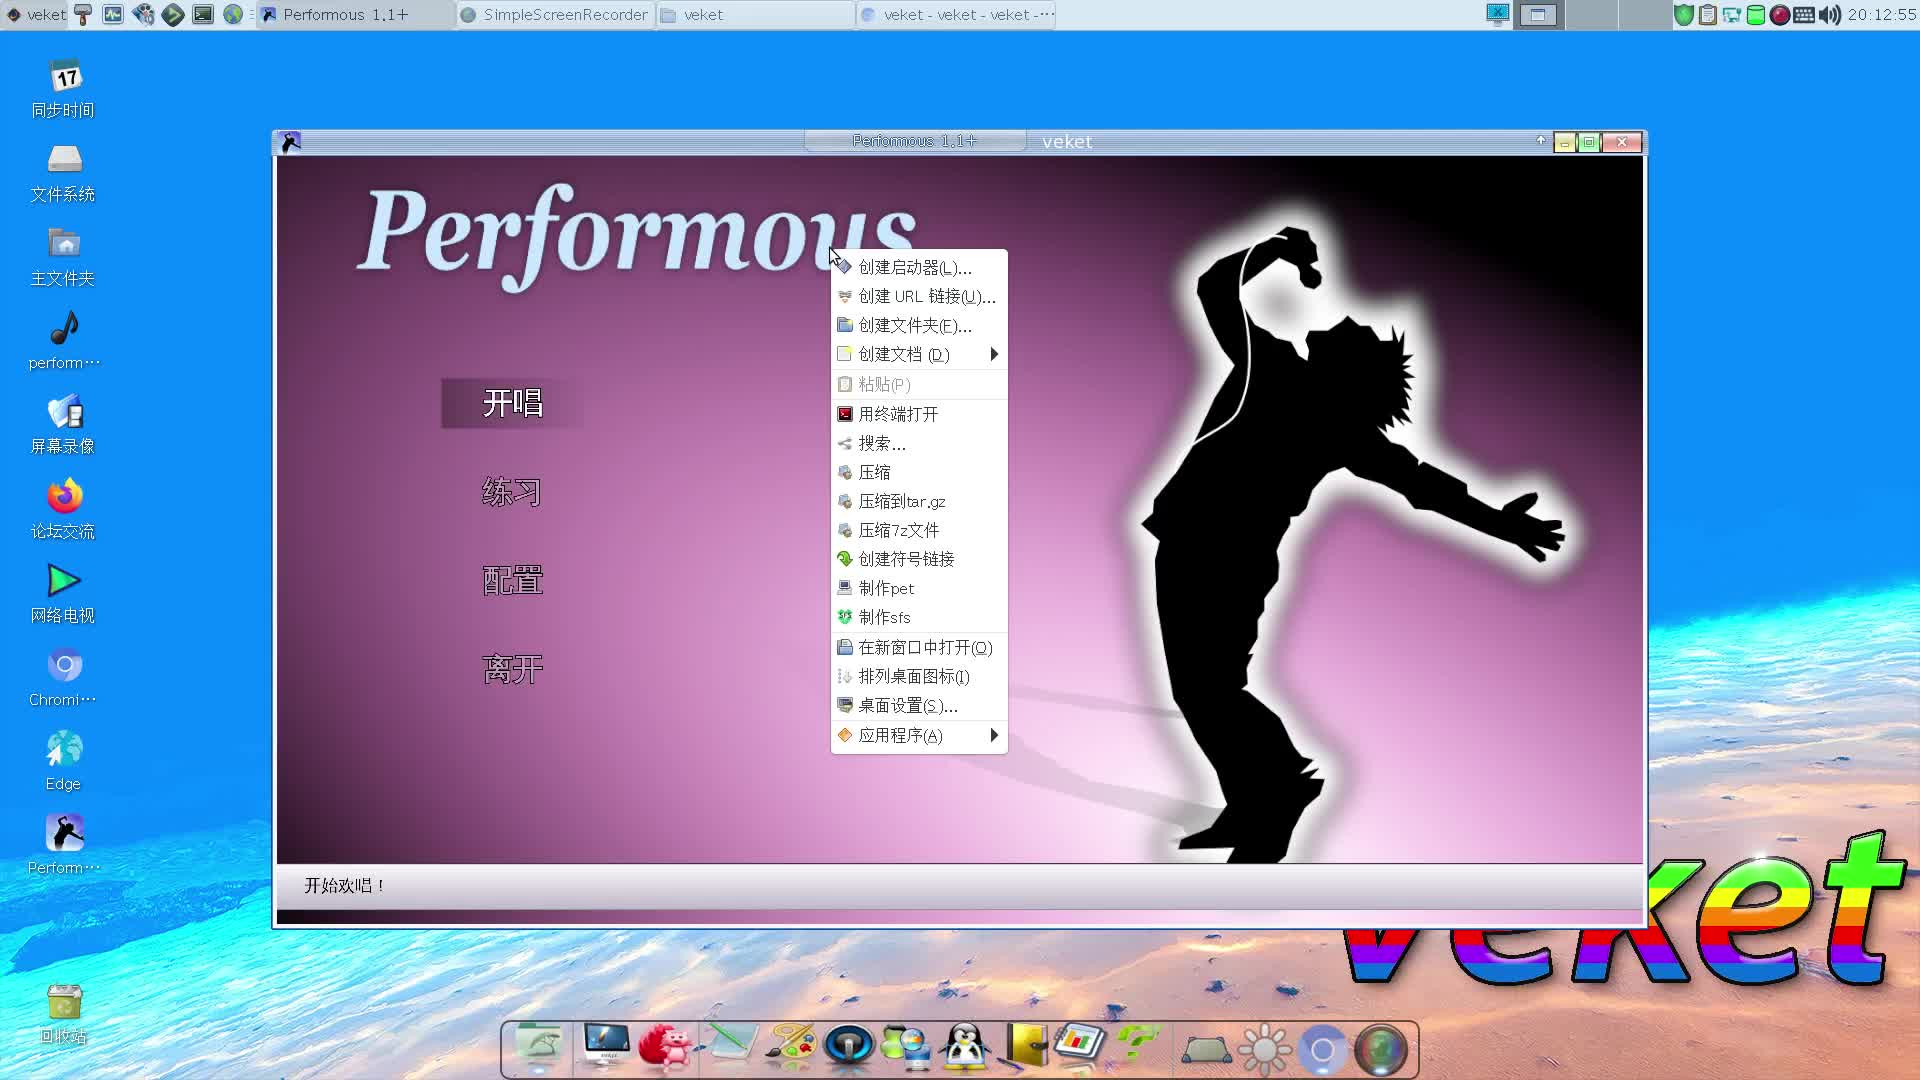Open the 回收站 recycle bin icon
1920x1080 pixels.
(x=63, y=1014)
